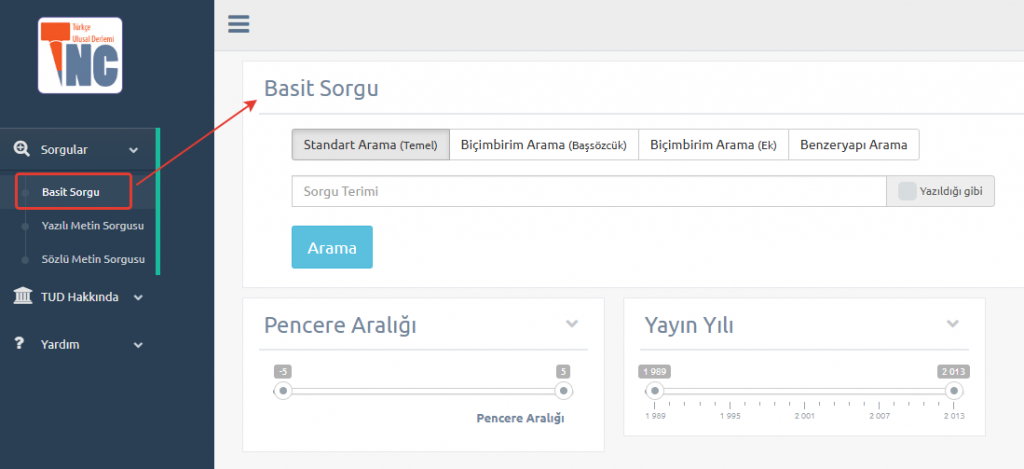This screenshot has height=469, width=1024.
Task: Open Yazılı Metin Sorgusu in sidebar
Action: click(x=93, y=226)
